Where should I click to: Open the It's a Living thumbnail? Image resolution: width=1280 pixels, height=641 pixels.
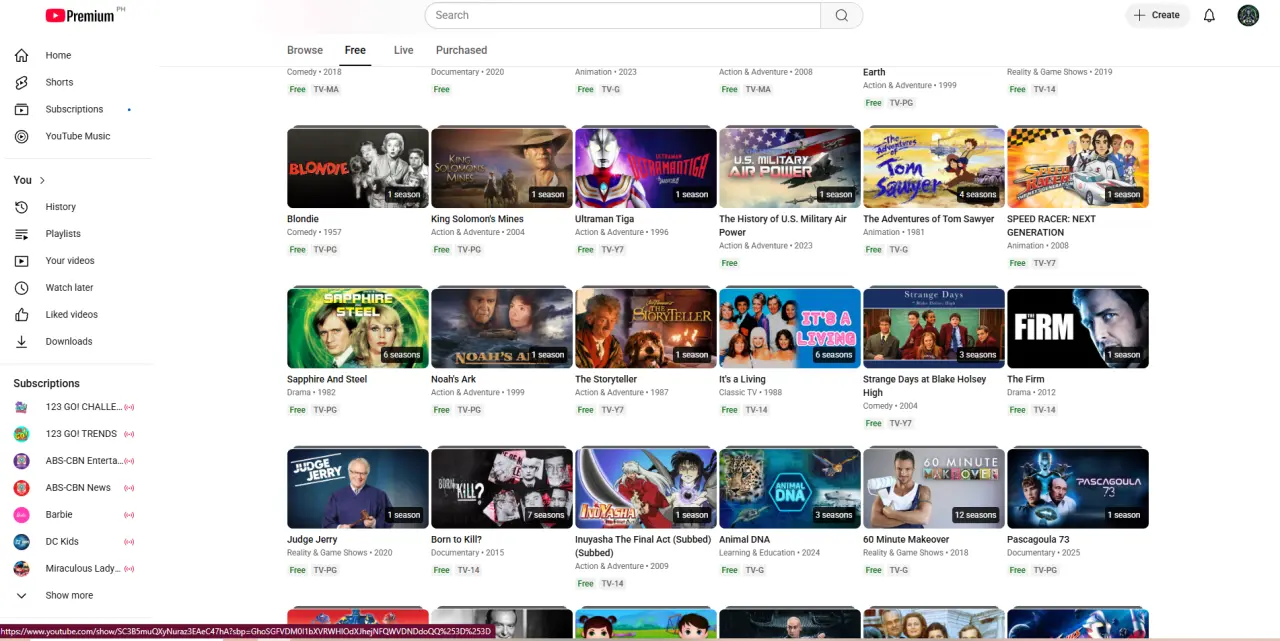tap(790, 328)
